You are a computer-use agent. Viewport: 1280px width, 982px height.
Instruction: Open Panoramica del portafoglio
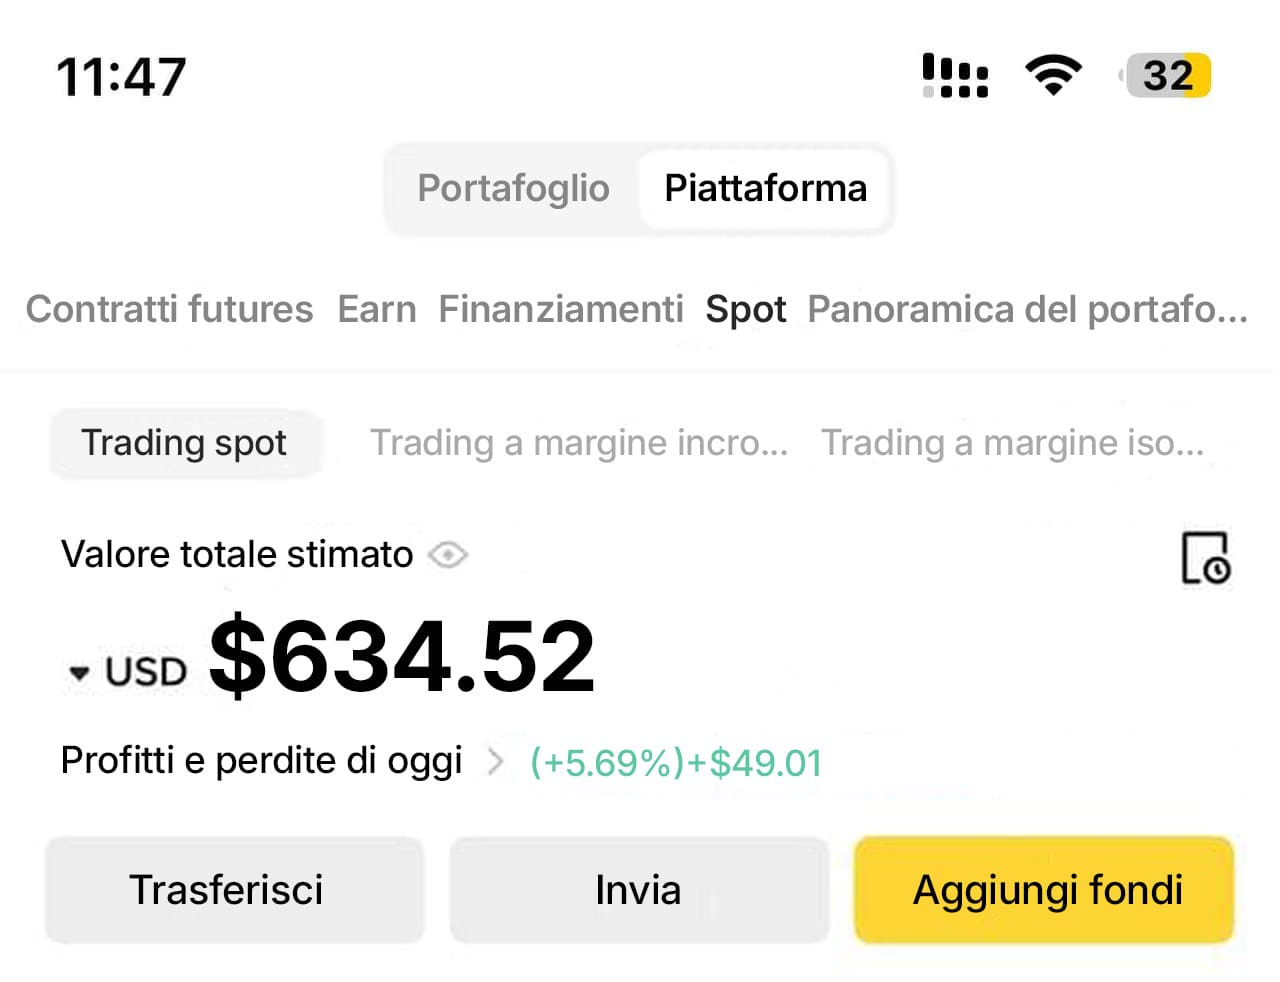coord(1026,309)
